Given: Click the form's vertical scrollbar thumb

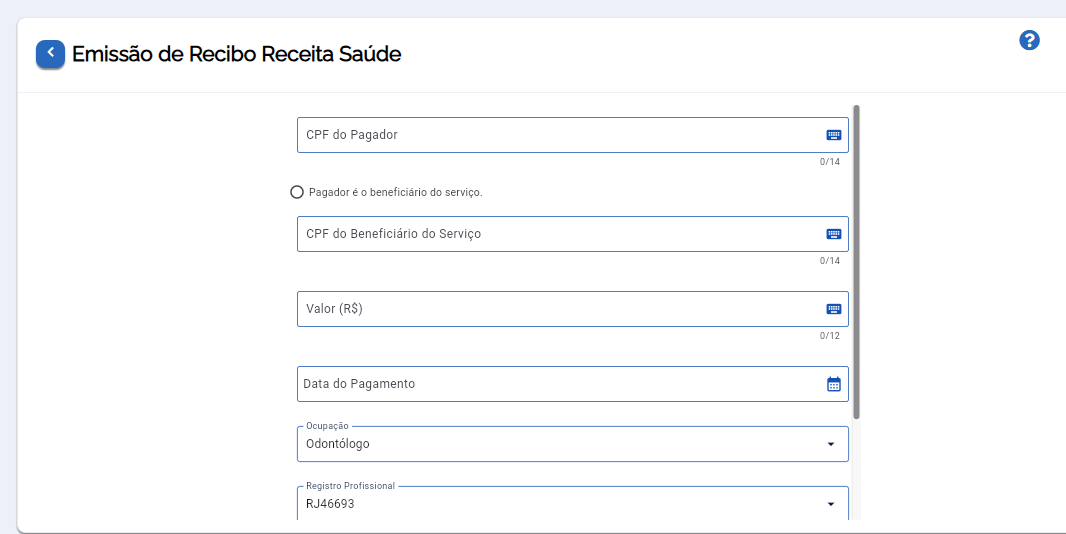Looking at the screenshot, I should pos(857,262).
